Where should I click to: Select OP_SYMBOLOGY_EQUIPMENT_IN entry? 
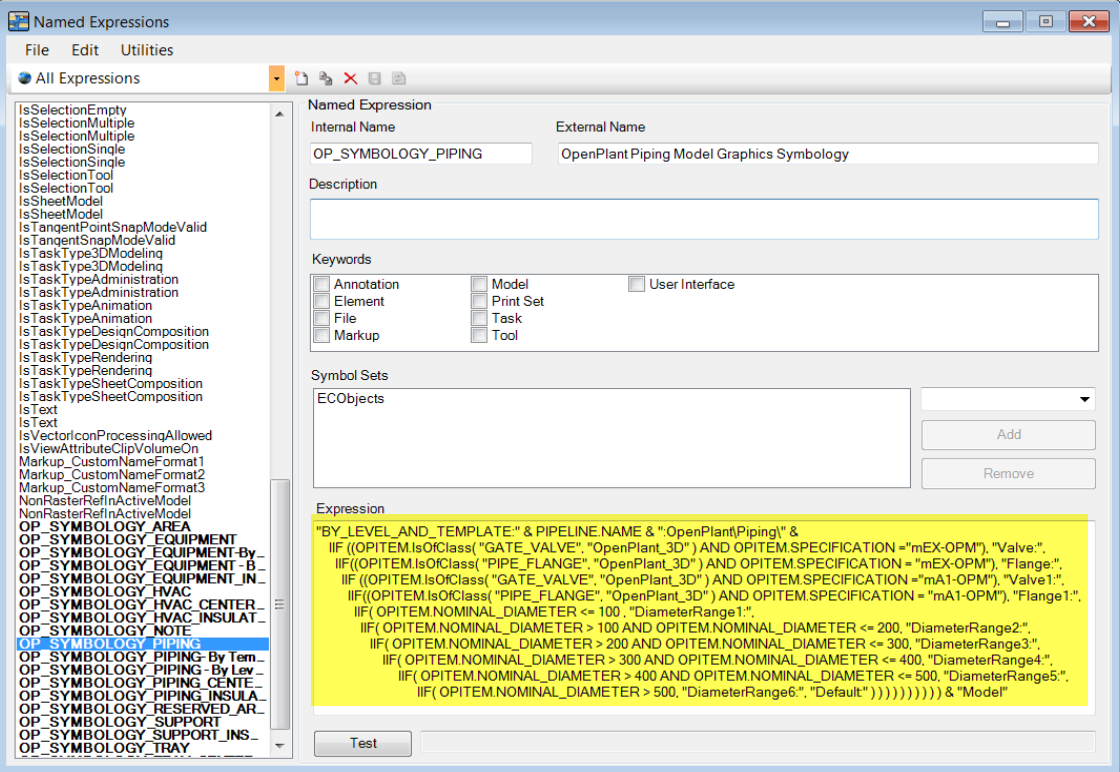point(143,578)
